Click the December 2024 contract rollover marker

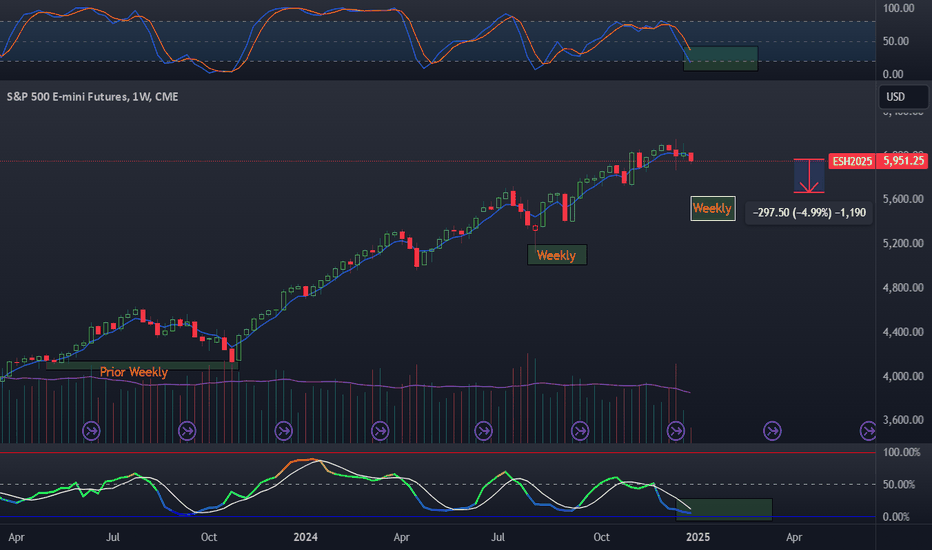tap(676, 430)
